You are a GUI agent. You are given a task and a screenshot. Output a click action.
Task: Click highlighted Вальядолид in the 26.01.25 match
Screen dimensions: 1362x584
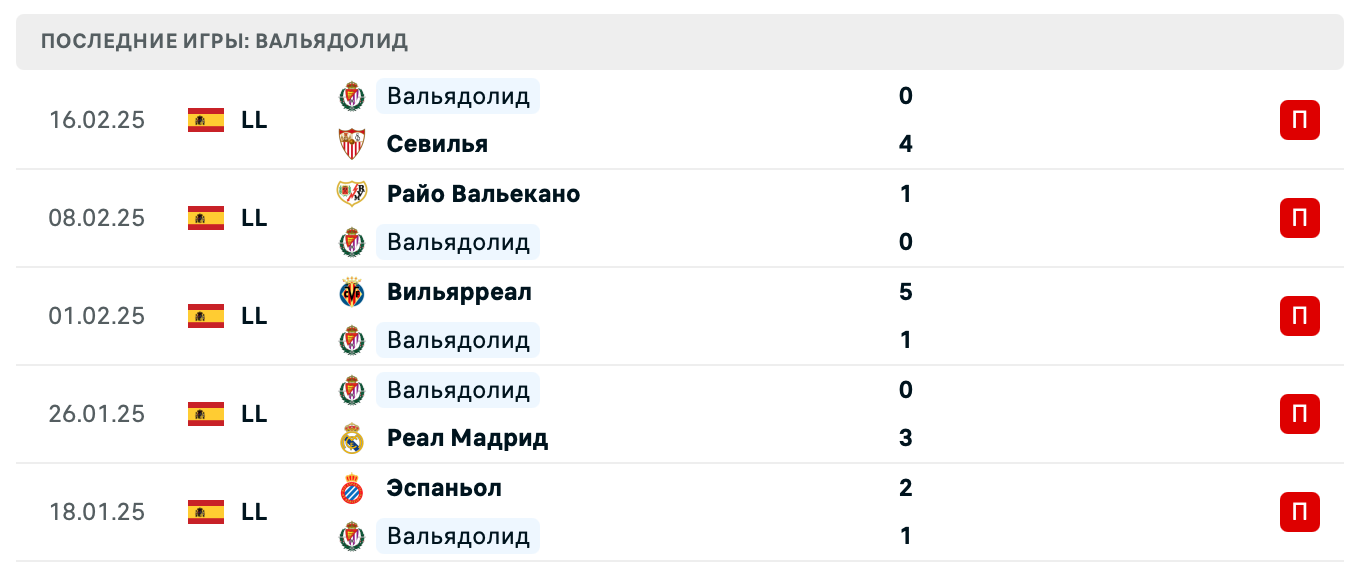pos(458,390)
